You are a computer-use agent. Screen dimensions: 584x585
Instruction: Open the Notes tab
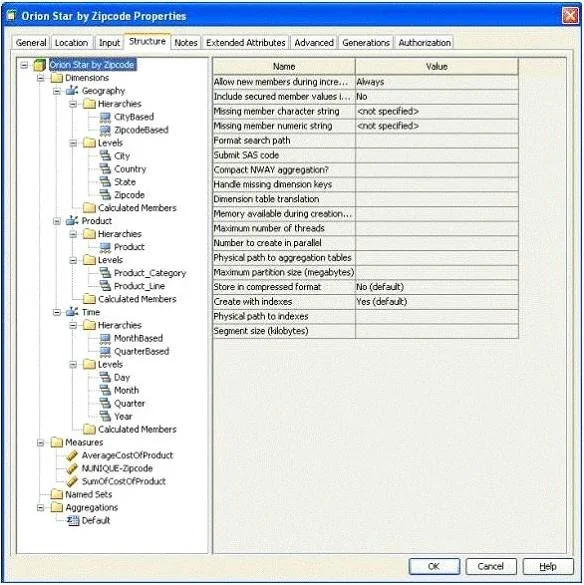[186, 43]
